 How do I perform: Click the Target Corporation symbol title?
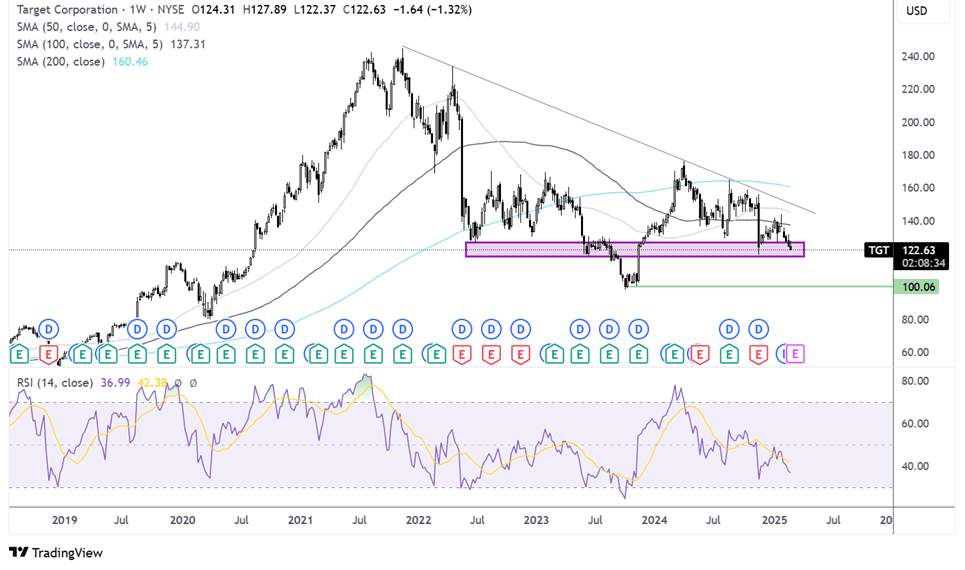67,9
